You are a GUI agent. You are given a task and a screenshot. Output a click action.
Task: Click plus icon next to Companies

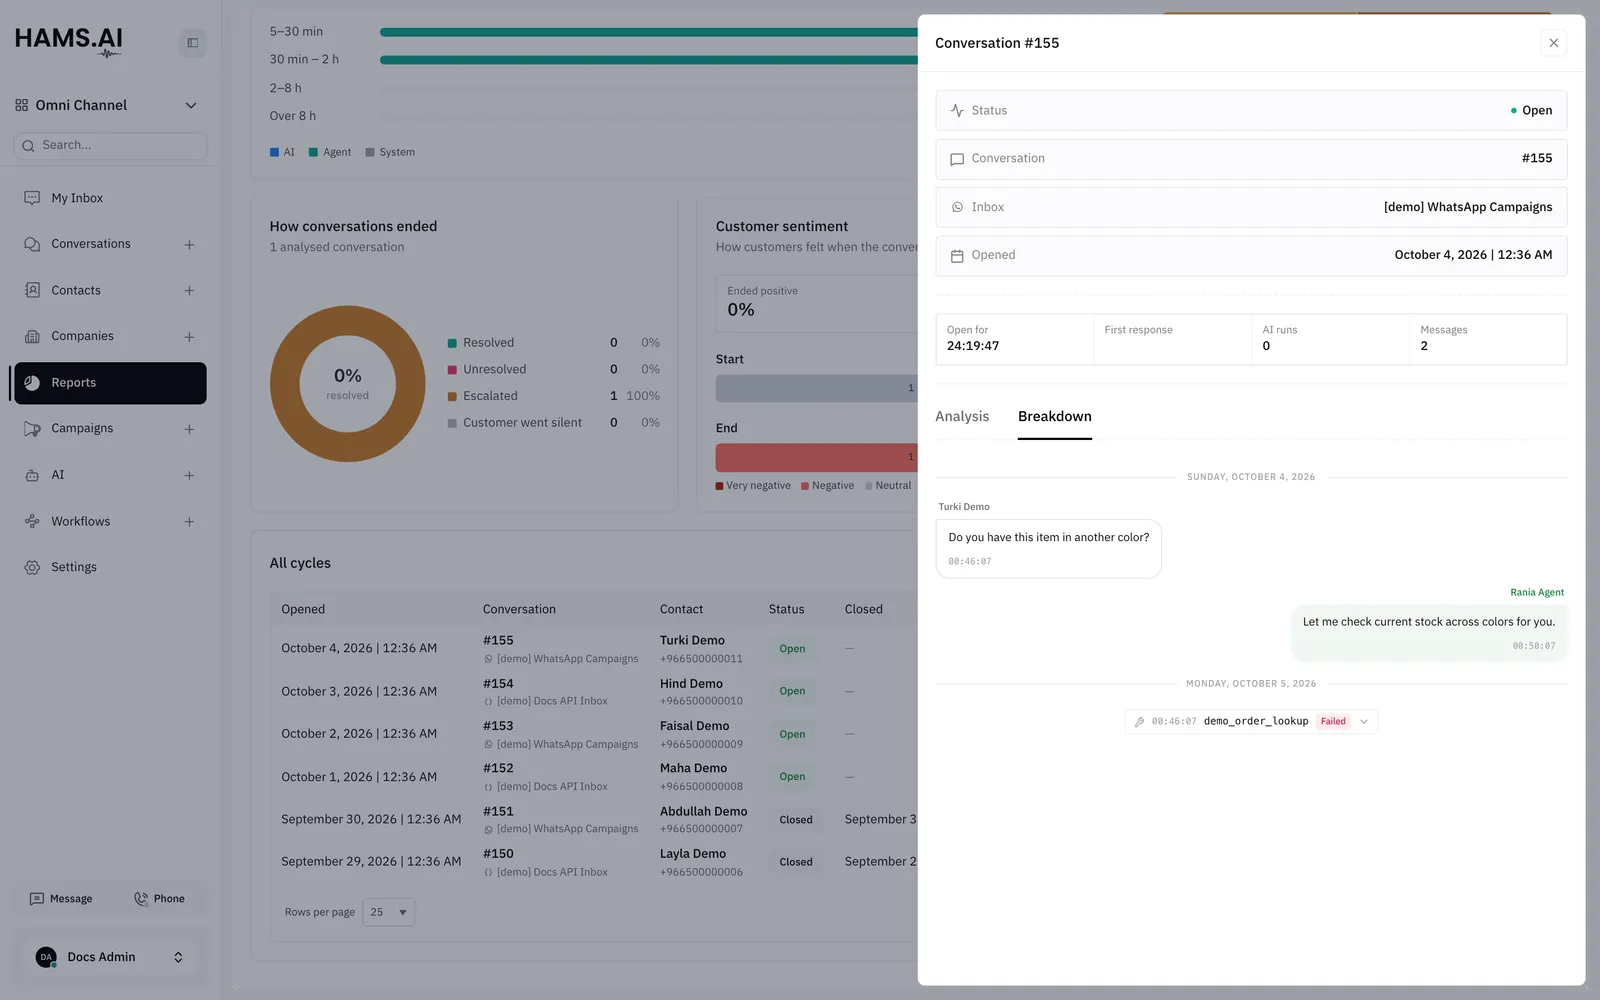click(189, 337)
